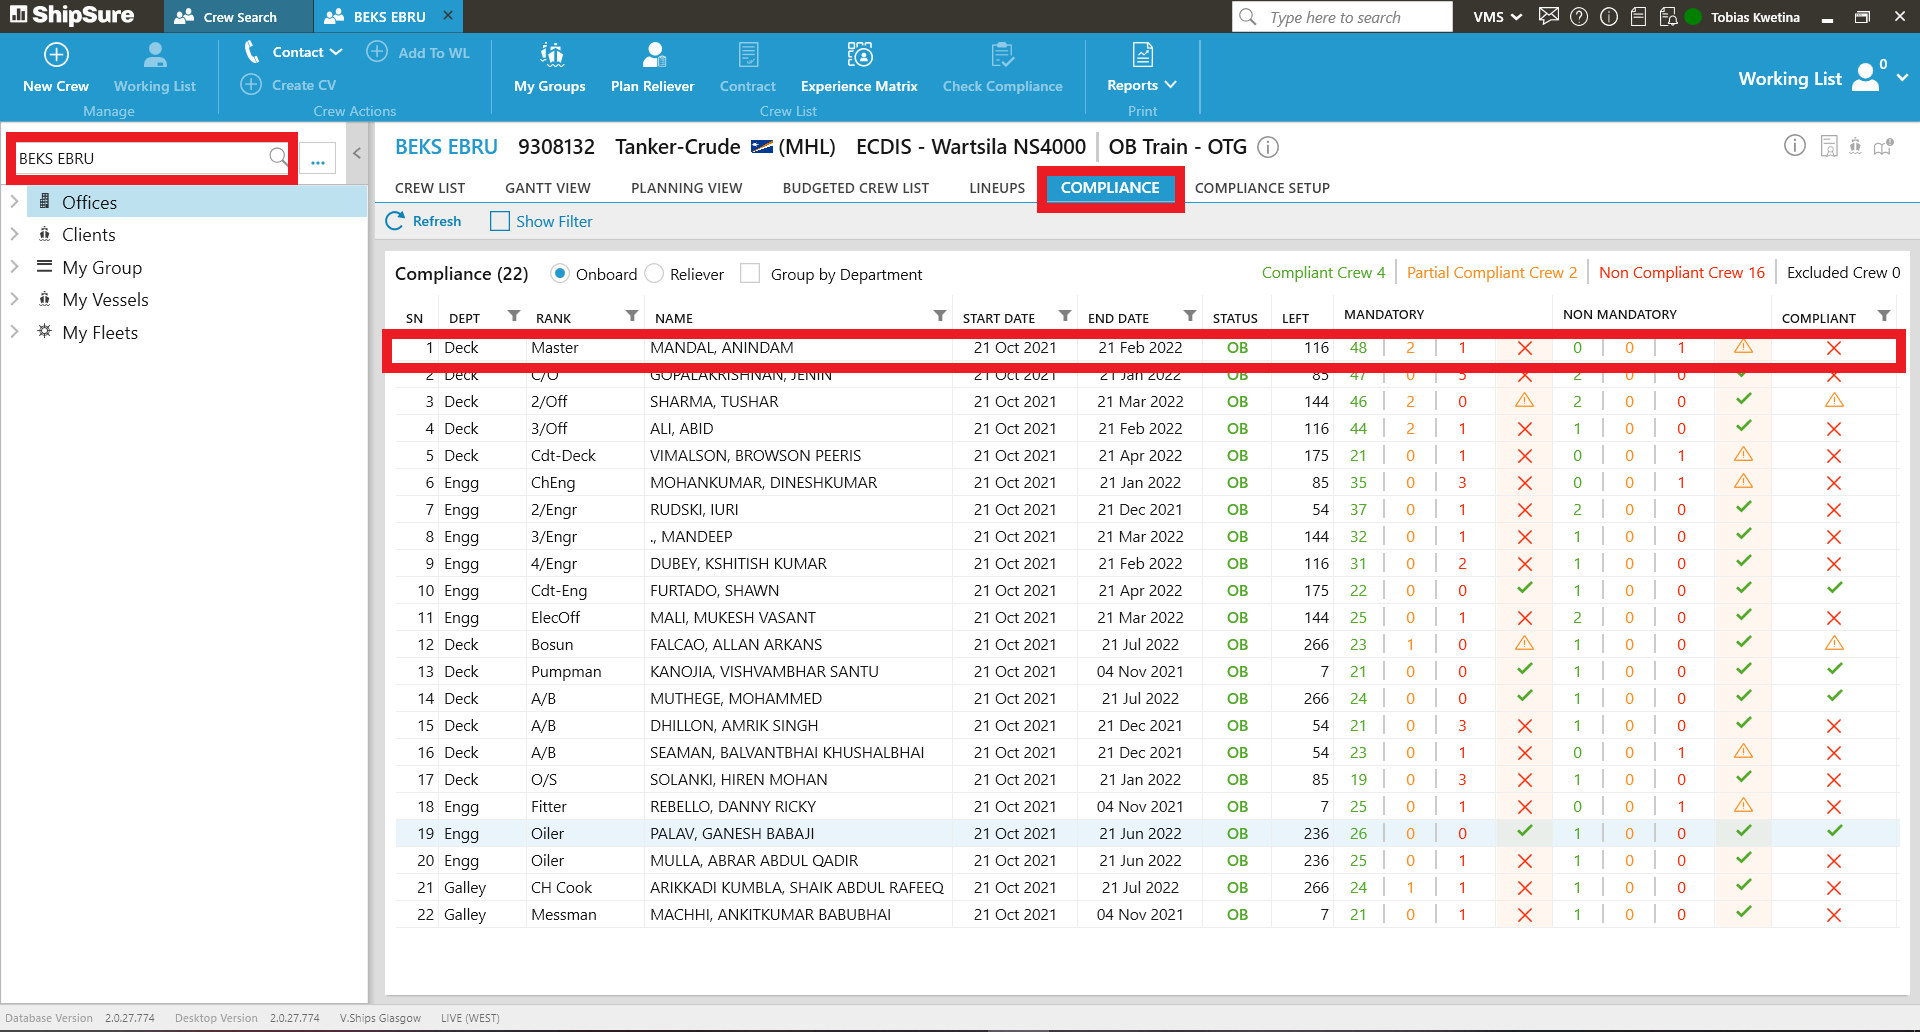Switch to the Gantt View tab

[x=547, y=188]
